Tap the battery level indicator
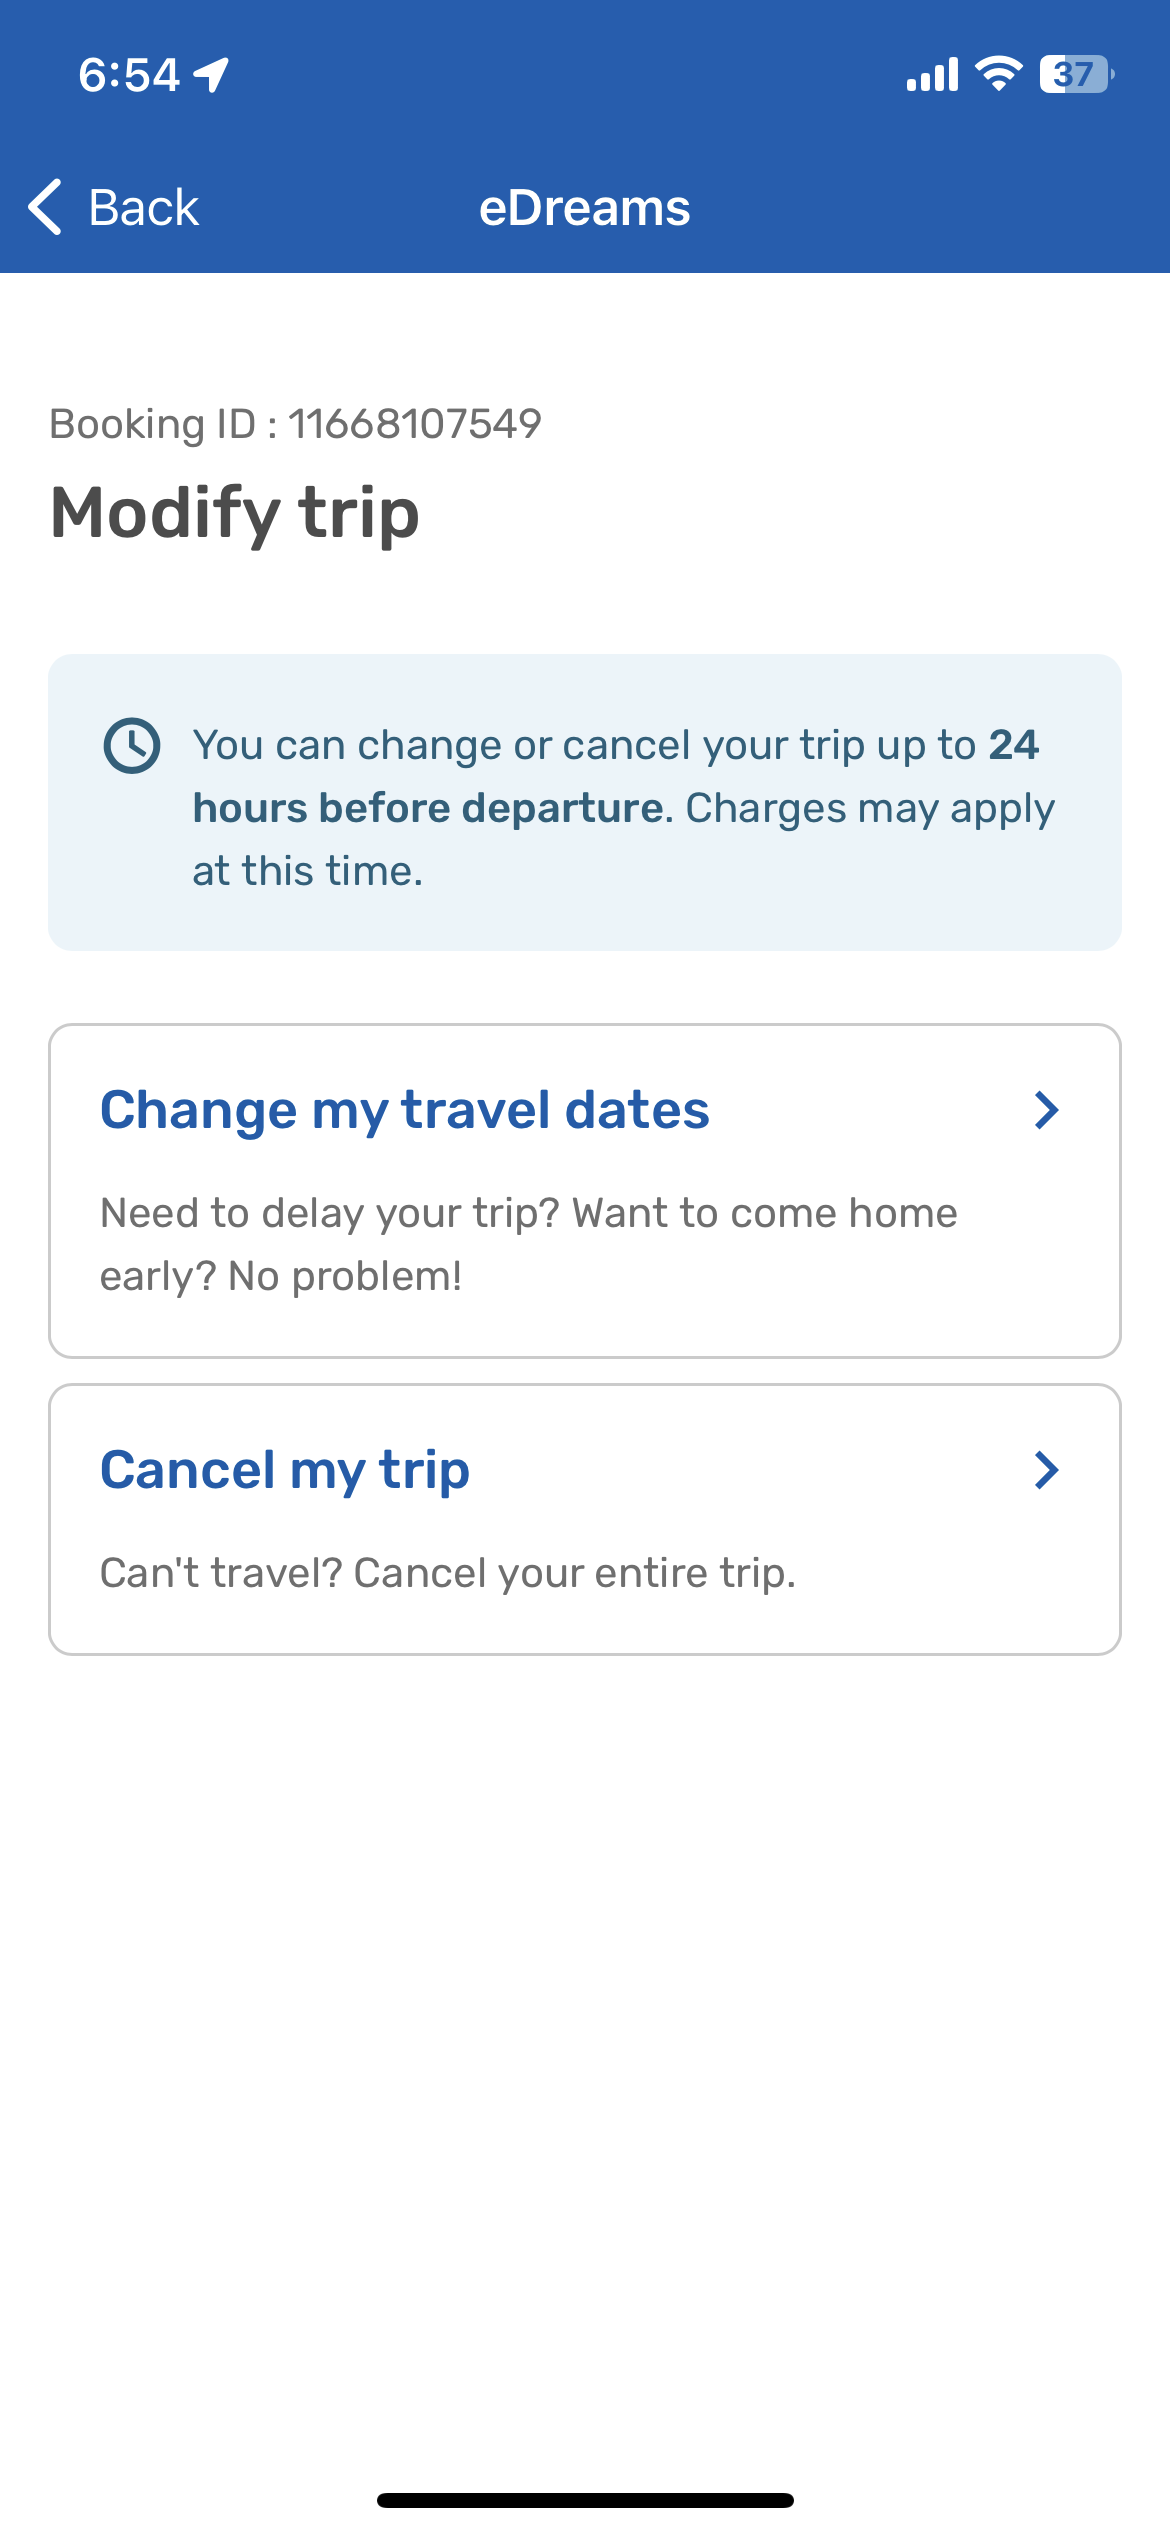Viewport: 1170px width, 2532px height. coord(1077,74)
